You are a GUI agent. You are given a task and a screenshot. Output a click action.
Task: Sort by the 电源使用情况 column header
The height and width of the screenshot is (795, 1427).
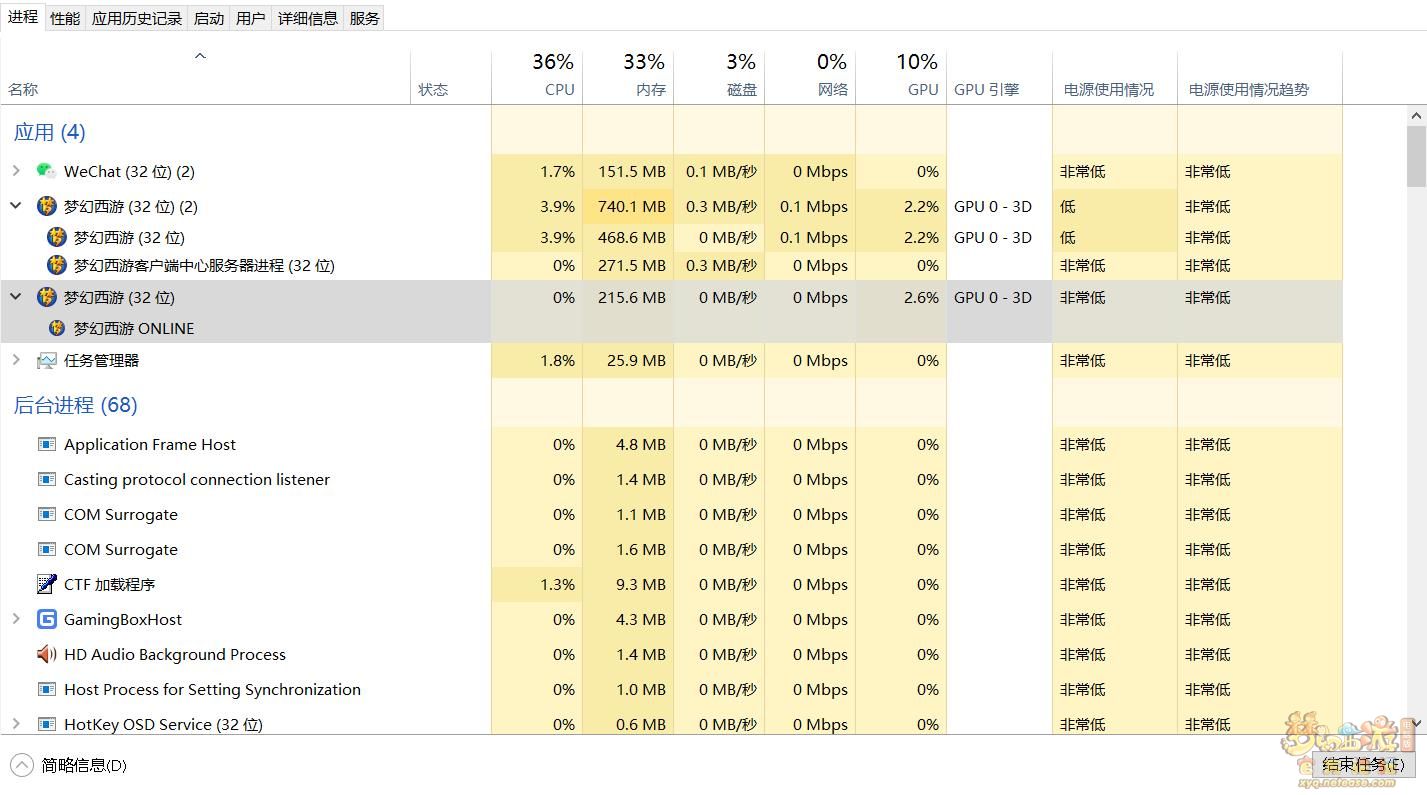(x=1115, y=77)
